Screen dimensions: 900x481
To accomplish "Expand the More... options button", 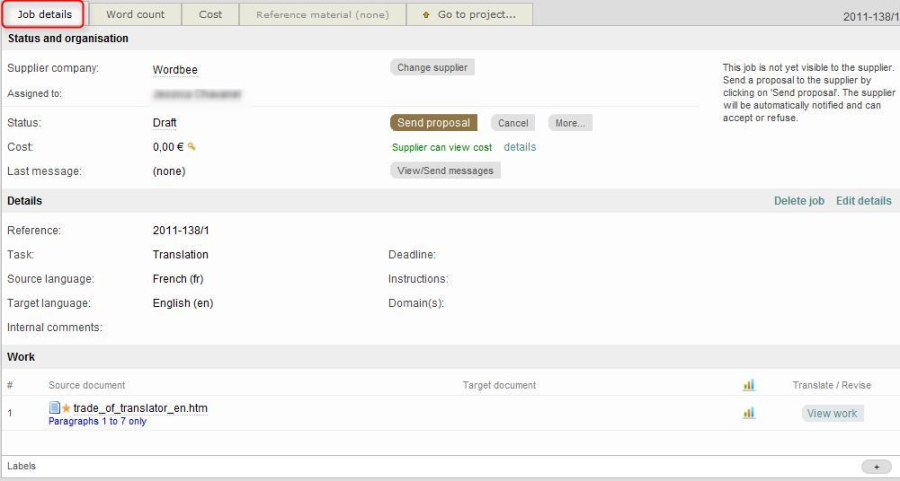I will click(570, 123).
